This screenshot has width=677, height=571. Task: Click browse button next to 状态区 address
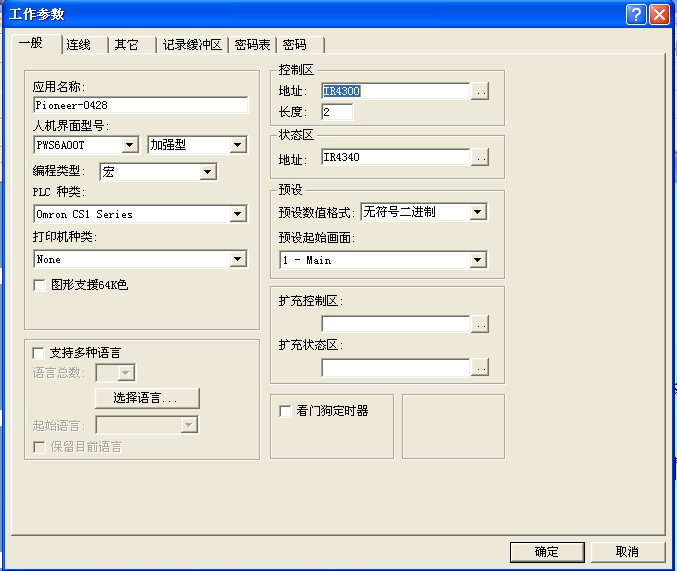click(x=480, y=158)
